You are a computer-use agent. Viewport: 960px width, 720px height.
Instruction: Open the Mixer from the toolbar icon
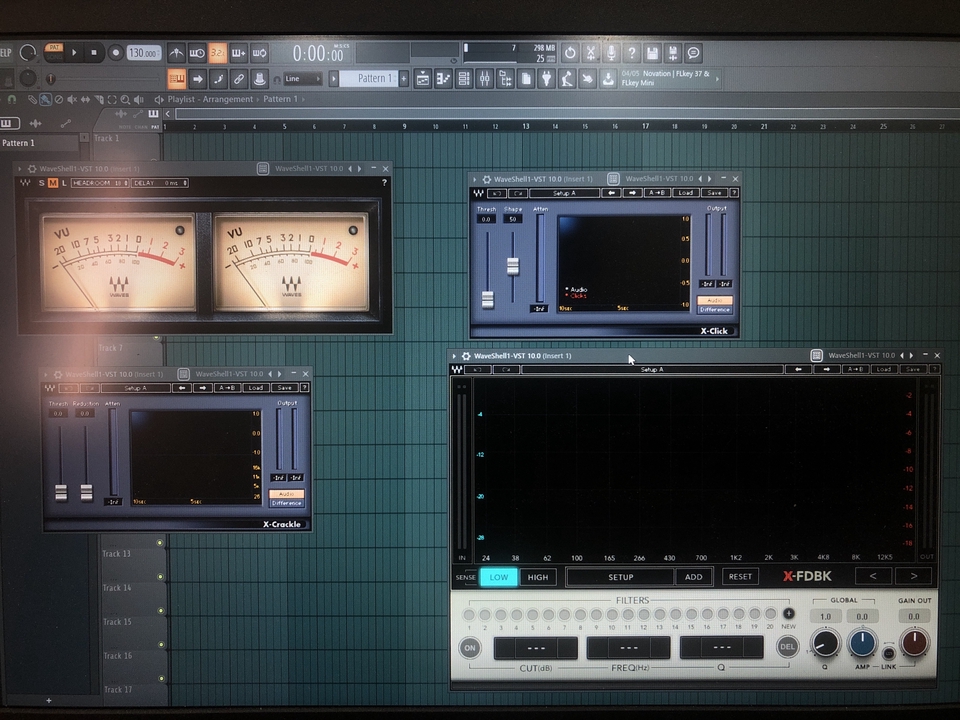(x=485, y=78)
